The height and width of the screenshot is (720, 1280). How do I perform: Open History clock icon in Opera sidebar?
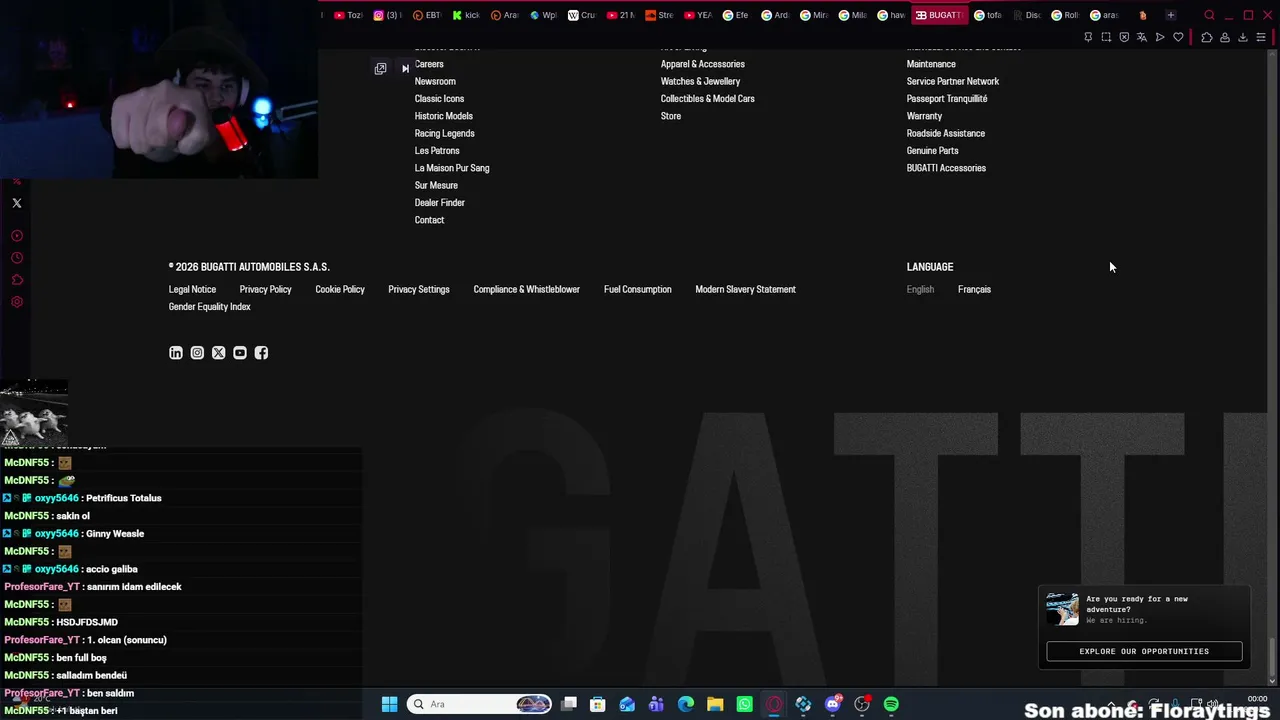pos(17,258)
